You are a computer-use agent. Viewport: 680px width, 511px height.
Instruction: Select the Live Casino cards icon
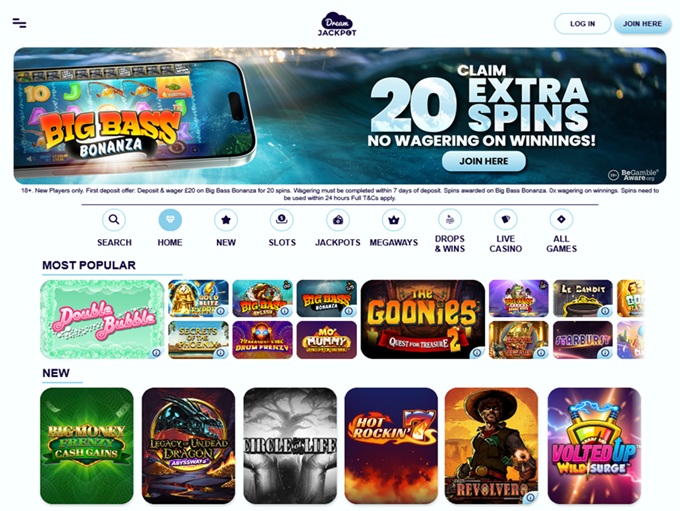click(506, 219)
